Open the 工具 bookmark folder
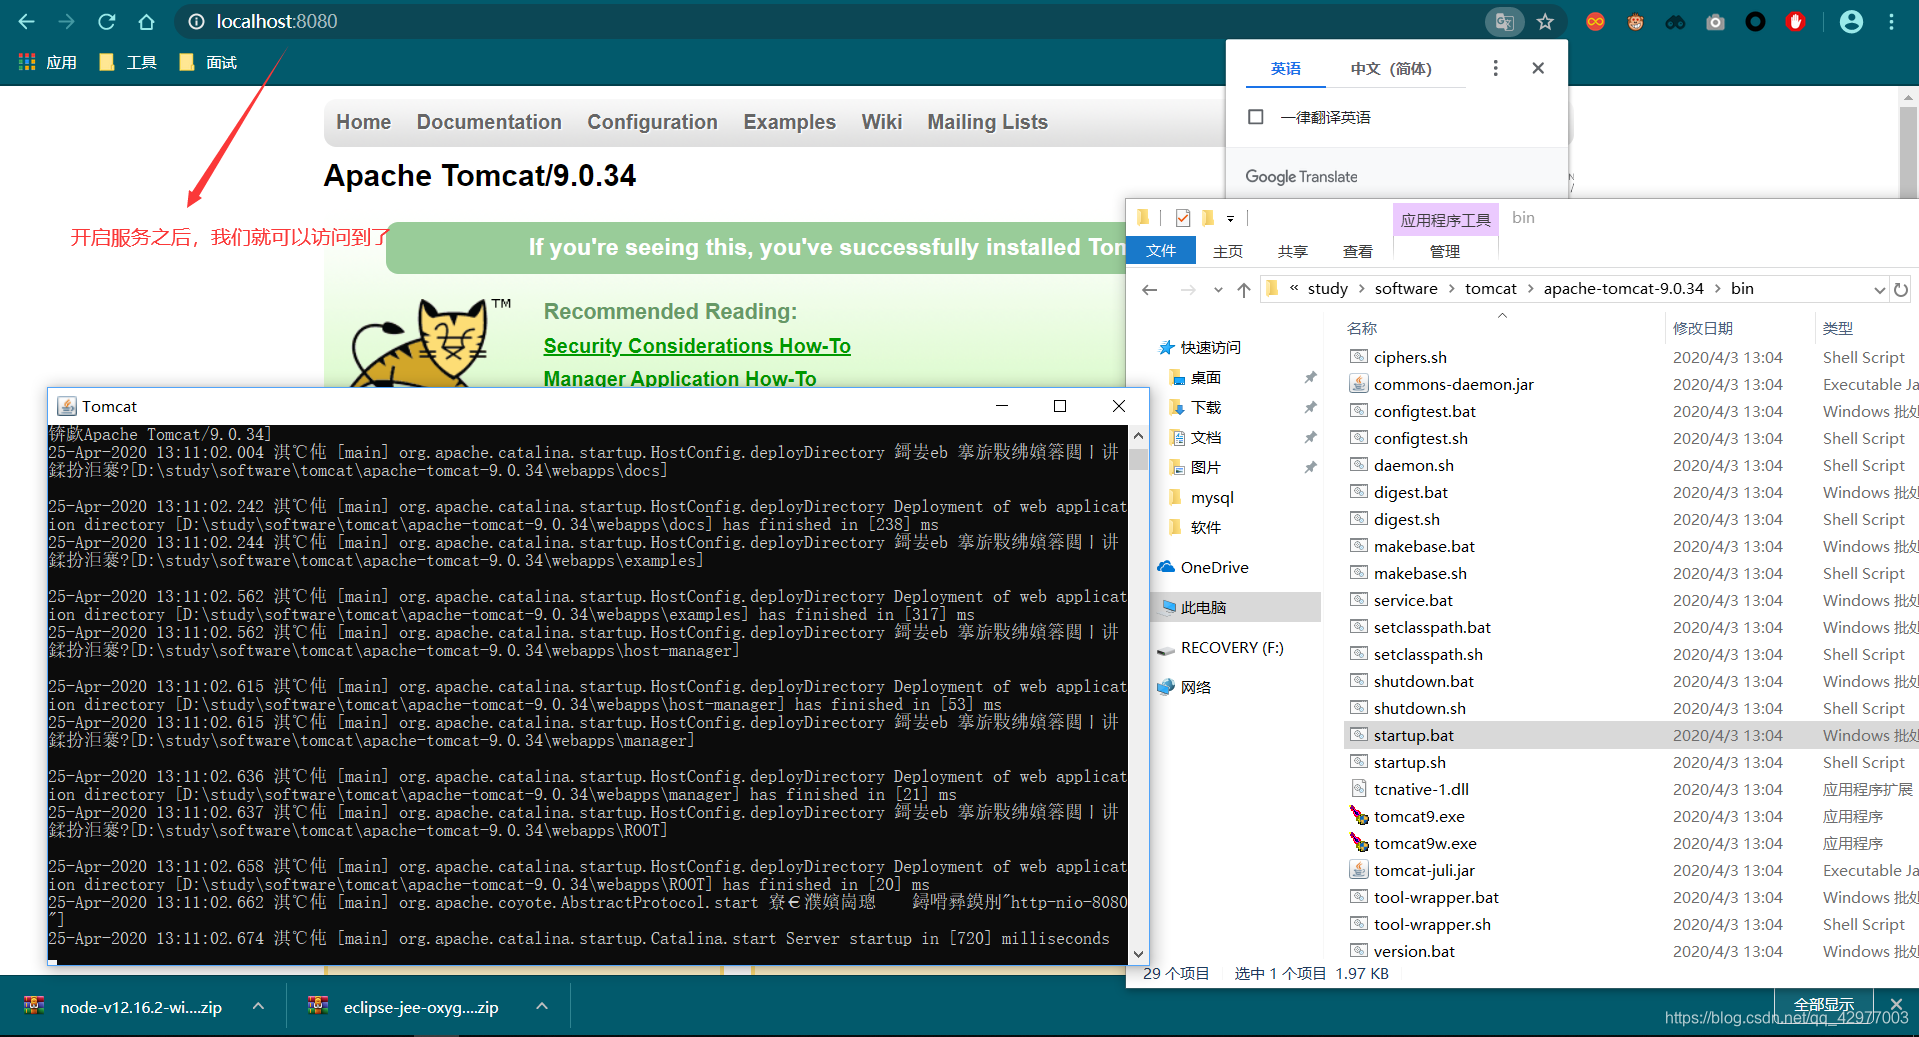 pos(128,62)
